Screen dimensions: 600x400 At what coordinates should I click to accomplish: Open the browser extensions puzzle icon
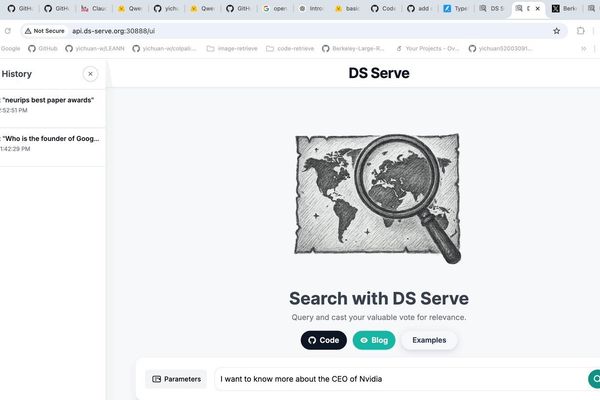coord(580,31)
